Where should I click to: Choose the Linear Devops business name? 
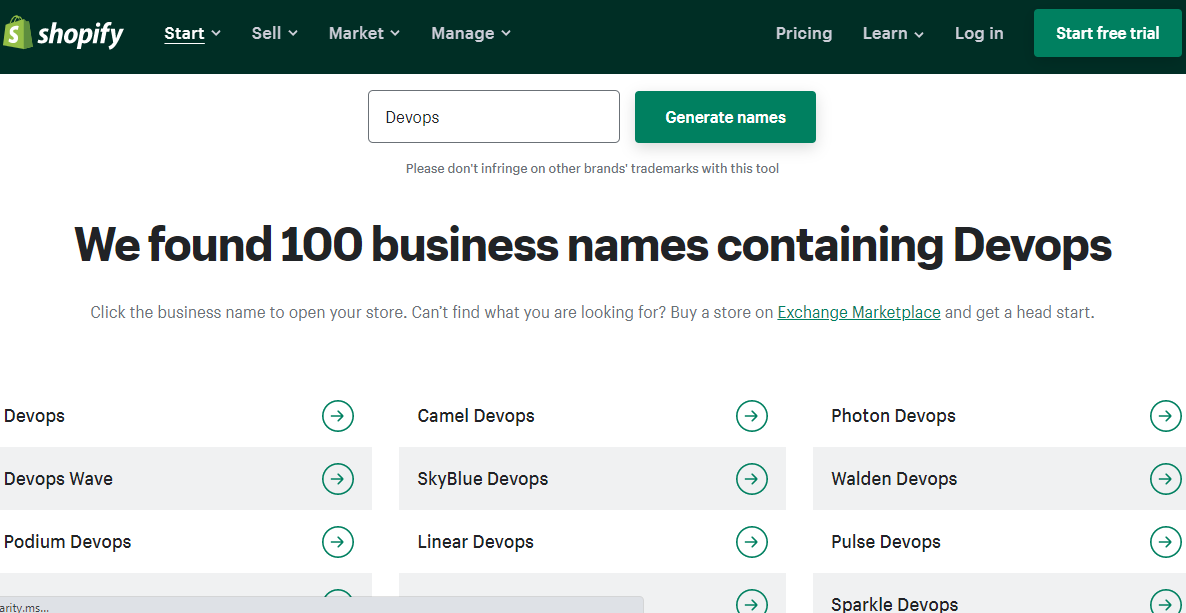(x=476, y=542)
